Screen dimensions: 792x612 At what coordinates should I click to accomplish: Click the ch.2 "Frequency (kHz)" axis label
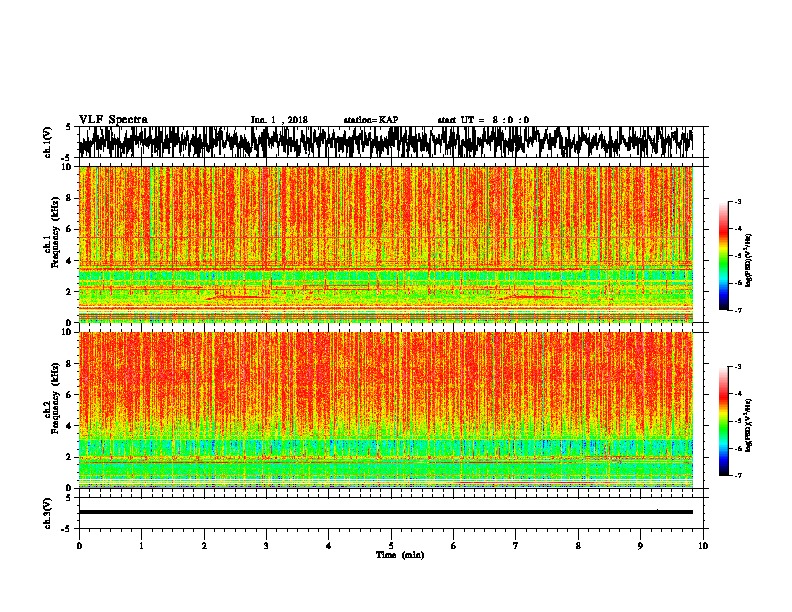(55, 397)
